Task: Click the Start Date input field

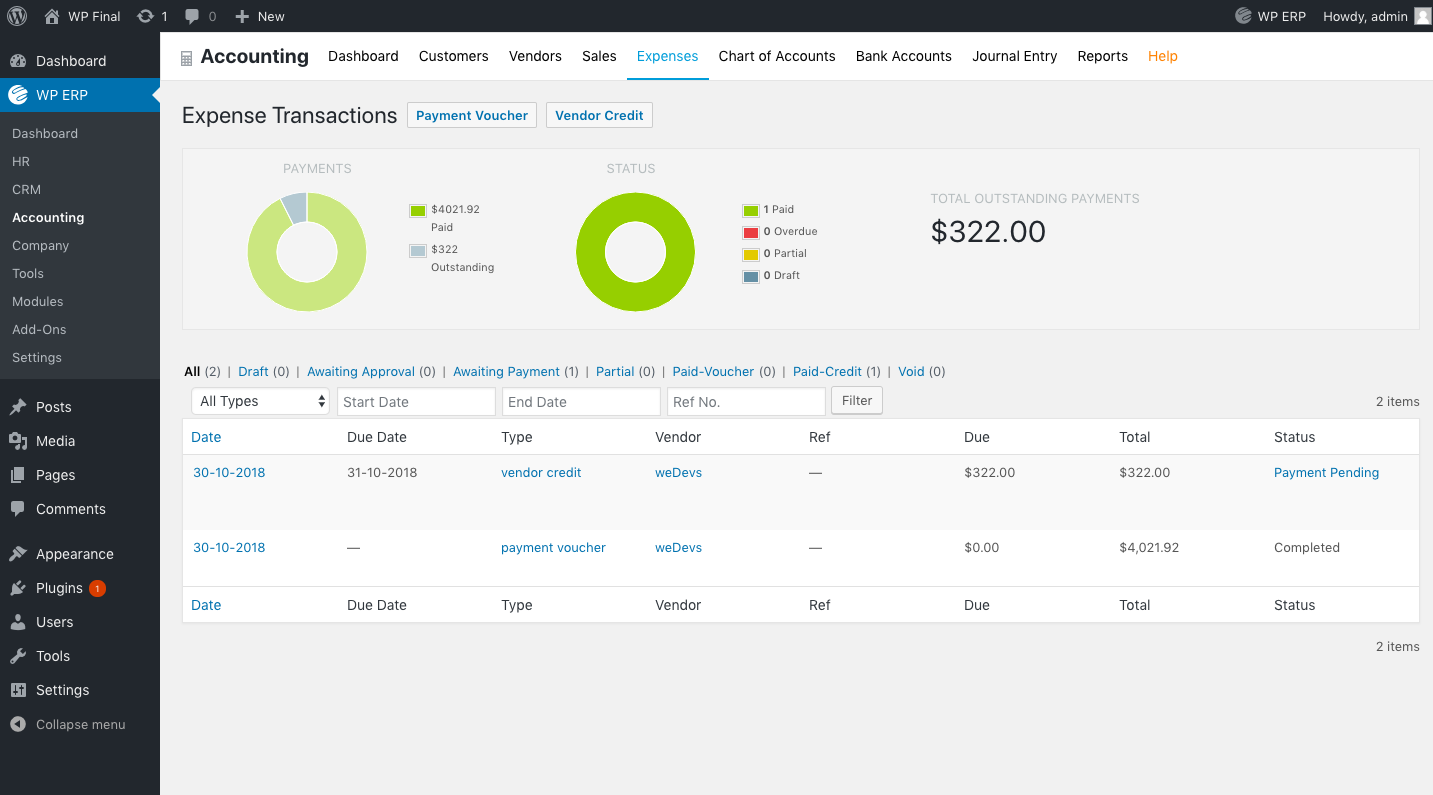Action: pos(416,401)
